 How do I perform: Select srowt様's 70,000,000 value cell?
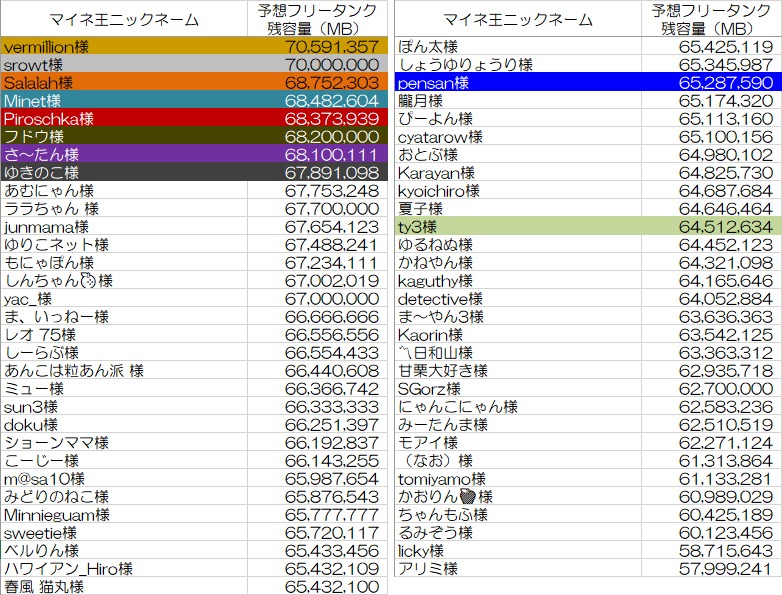coord(316,64)
